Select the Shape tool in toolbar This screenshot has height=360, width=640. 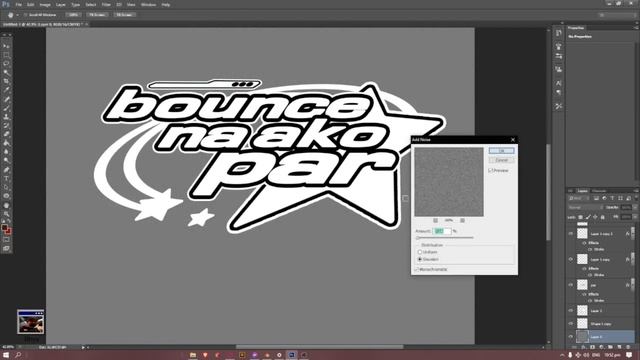6,196
